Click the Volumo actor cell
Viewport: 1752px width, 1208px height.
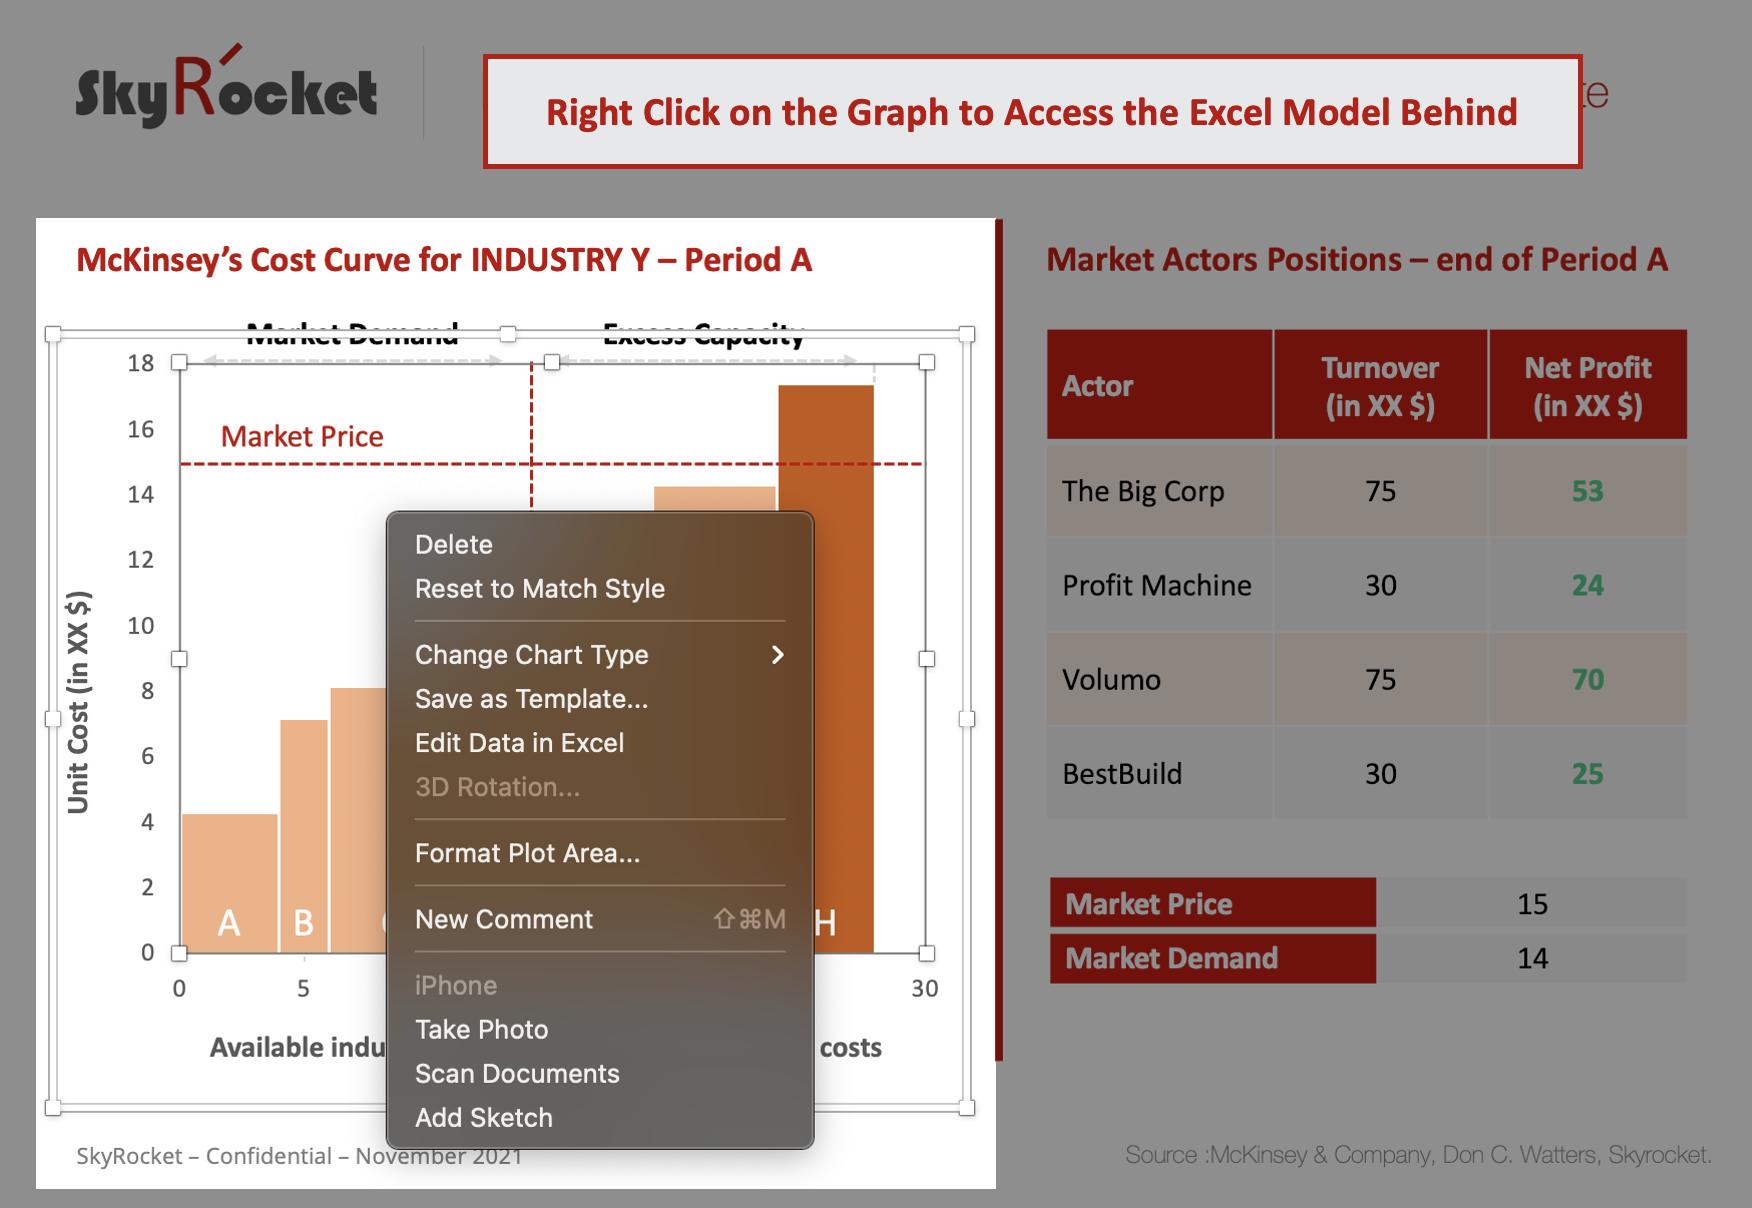pyautogui.click(x=1160, y=679)
